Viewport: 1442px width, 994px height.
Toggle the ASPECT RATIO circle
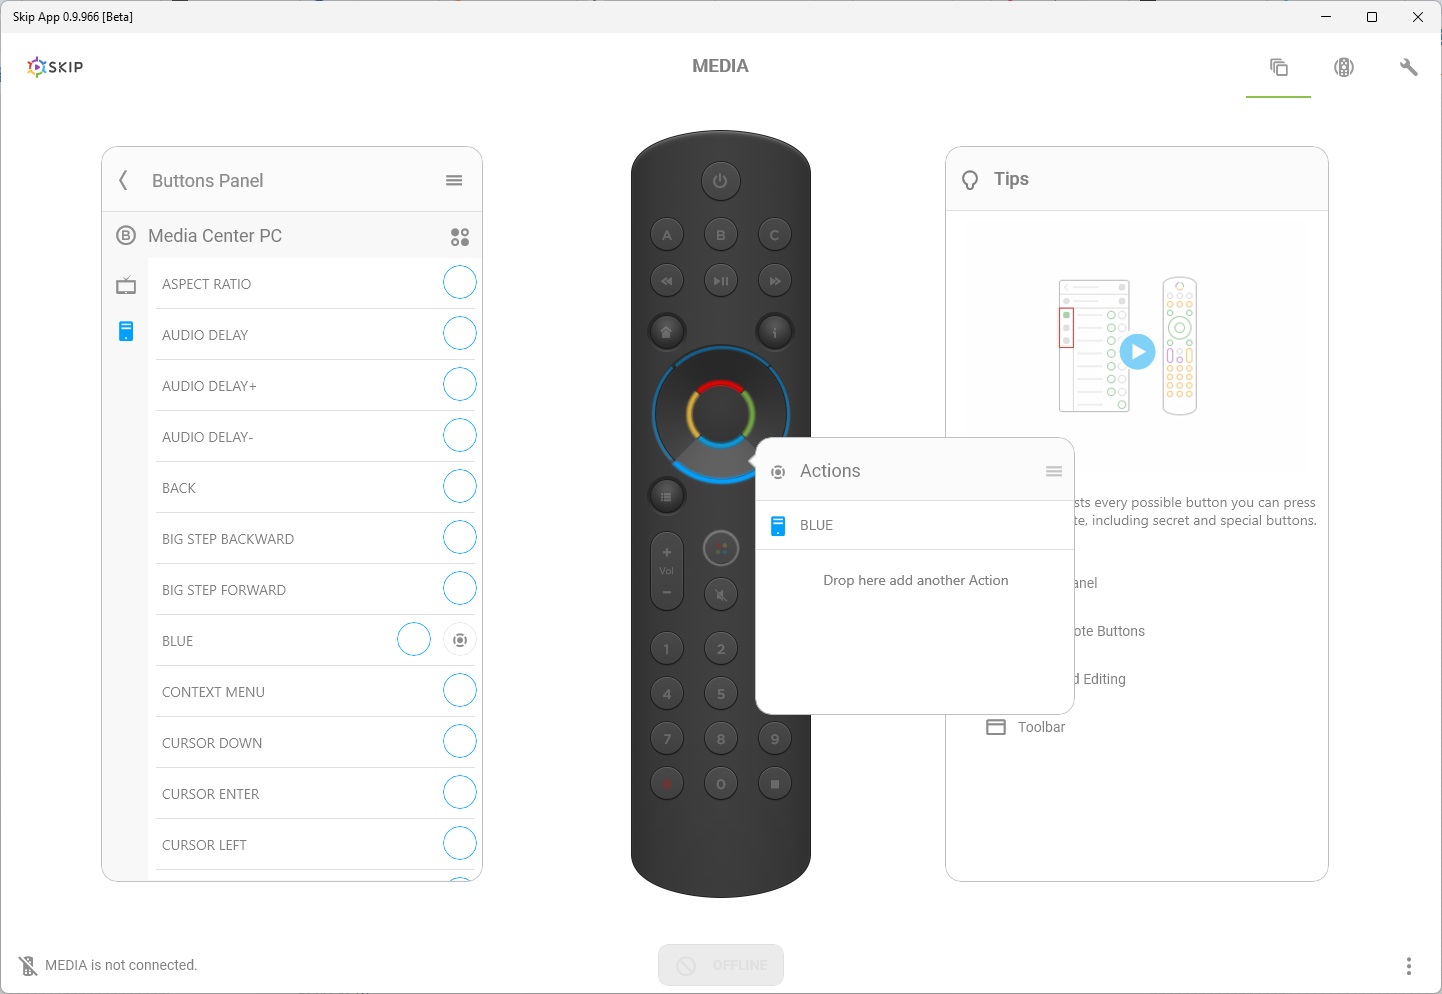[x=460, y=283]
